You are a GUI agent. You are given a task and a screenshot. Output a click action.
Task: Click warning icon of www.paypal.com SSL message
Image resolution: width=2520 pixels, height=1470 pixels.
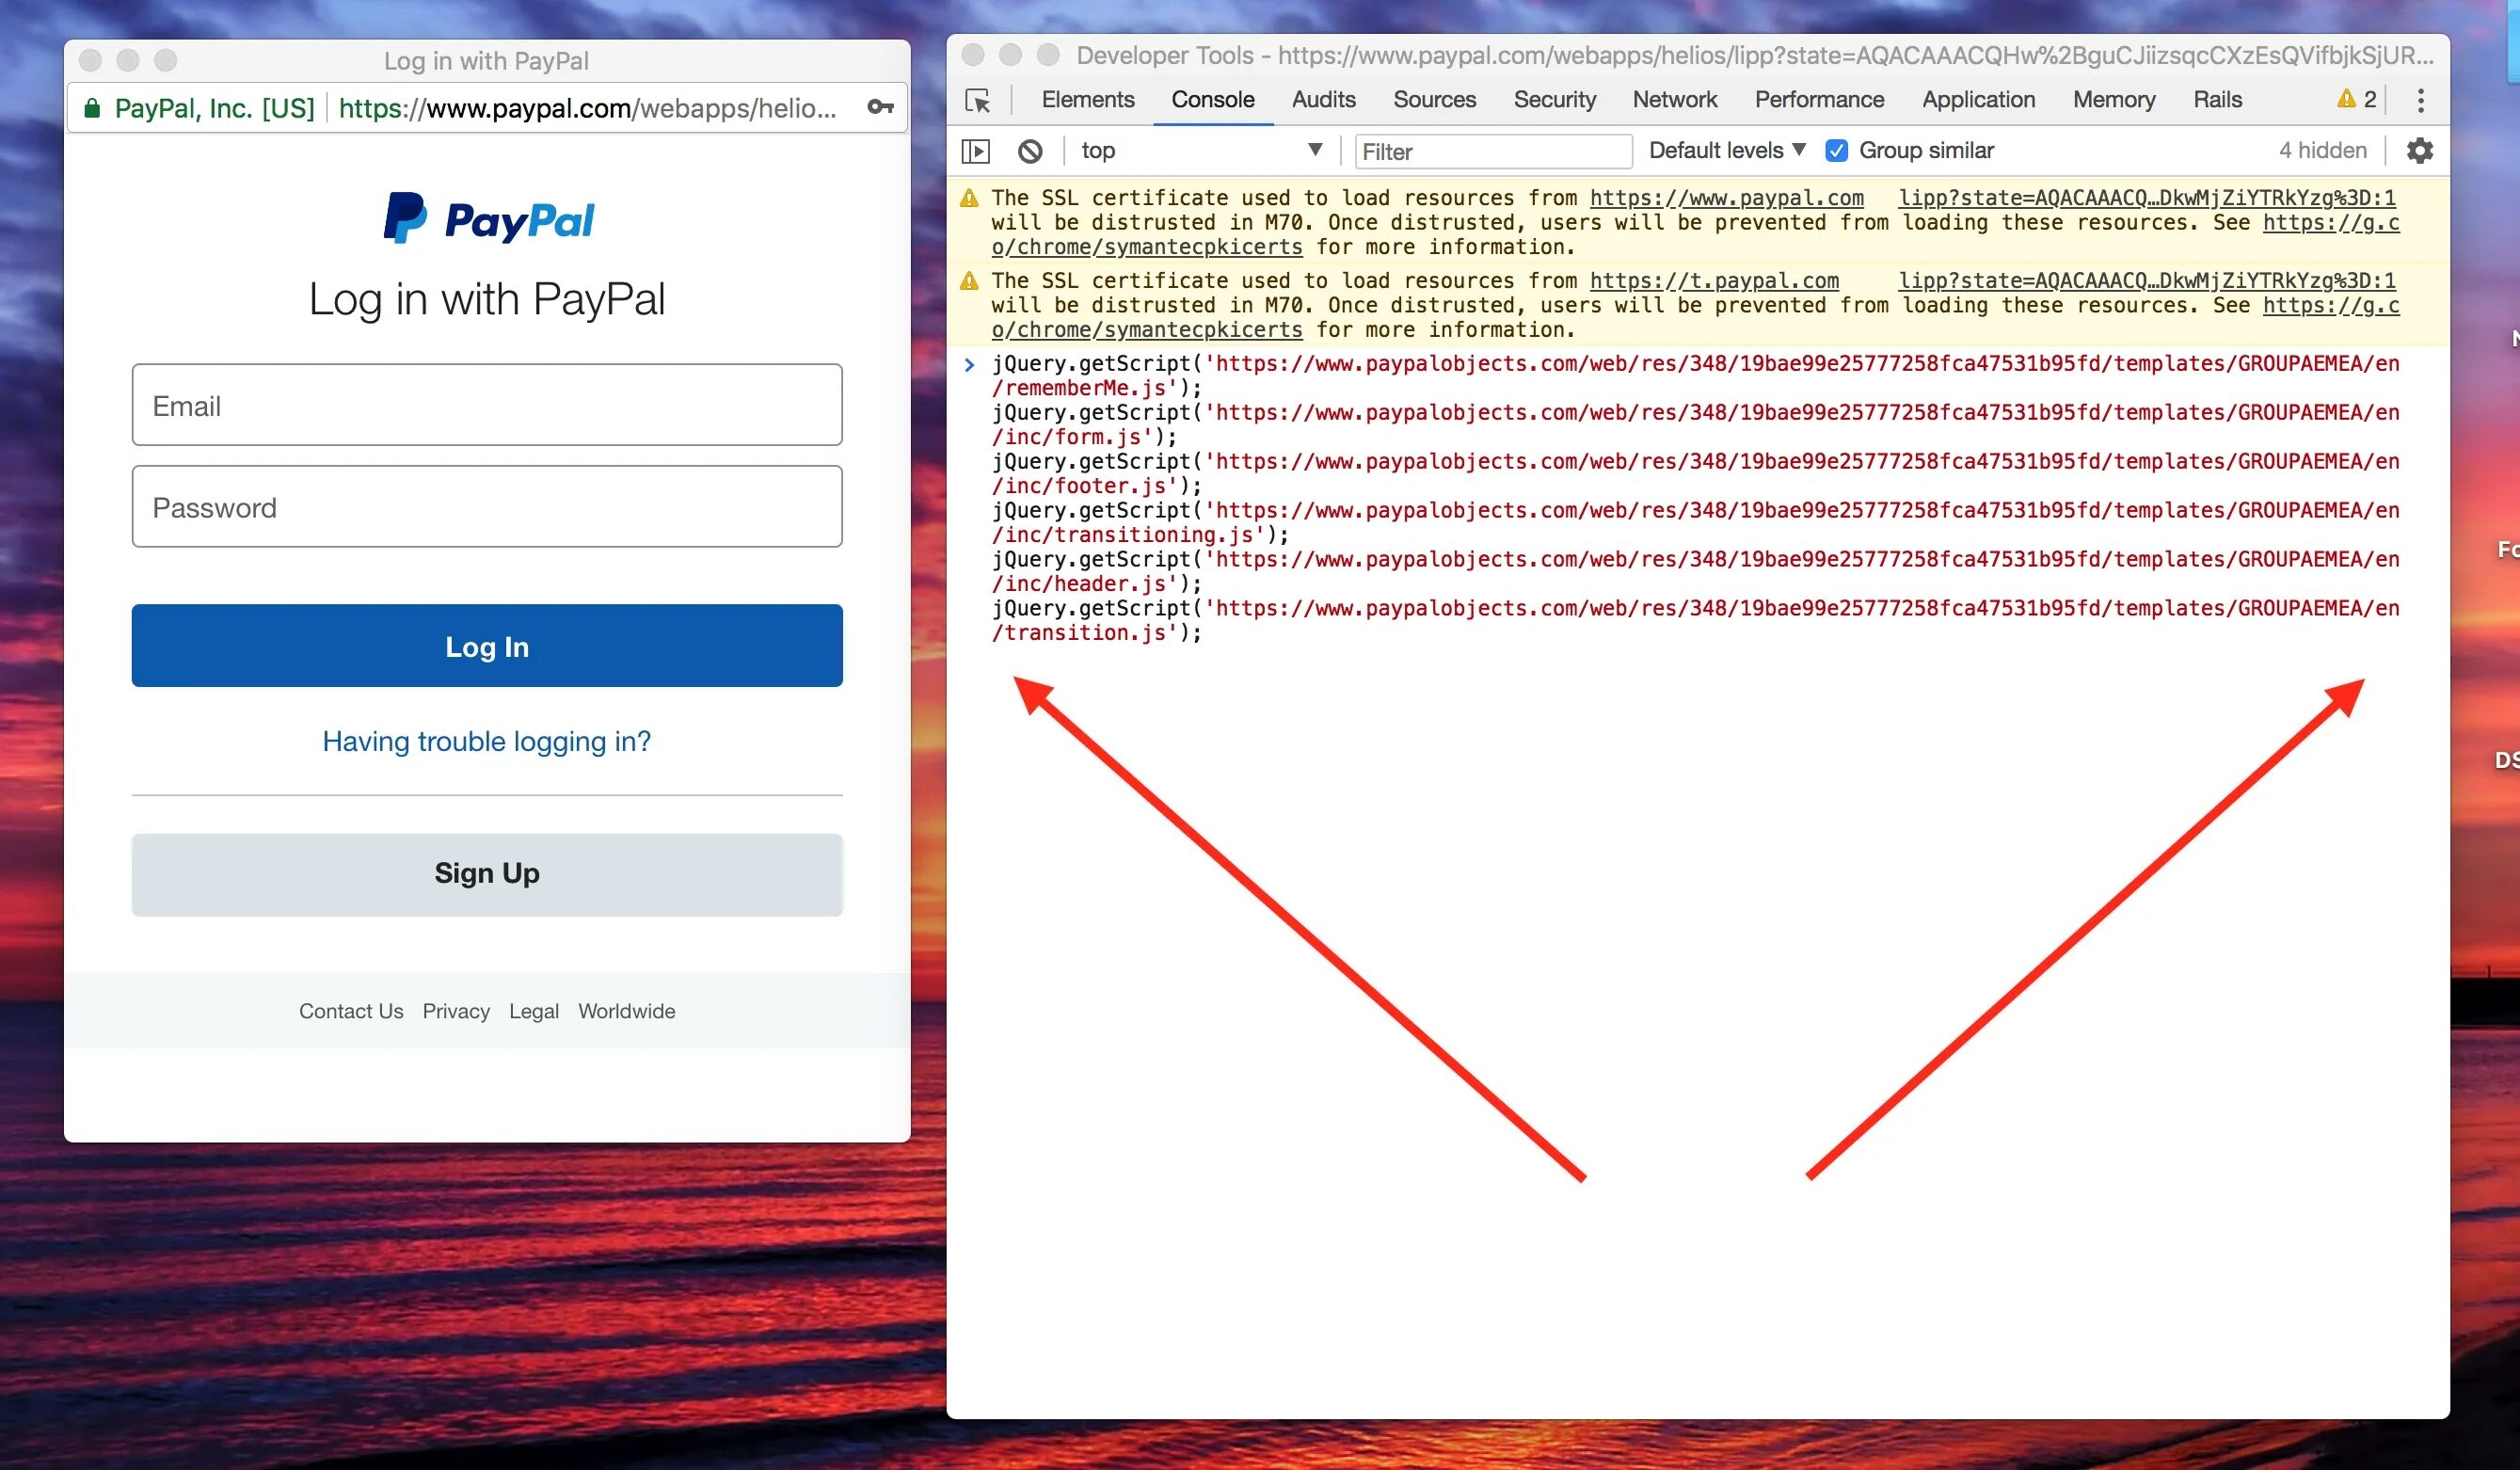point(969,198)
